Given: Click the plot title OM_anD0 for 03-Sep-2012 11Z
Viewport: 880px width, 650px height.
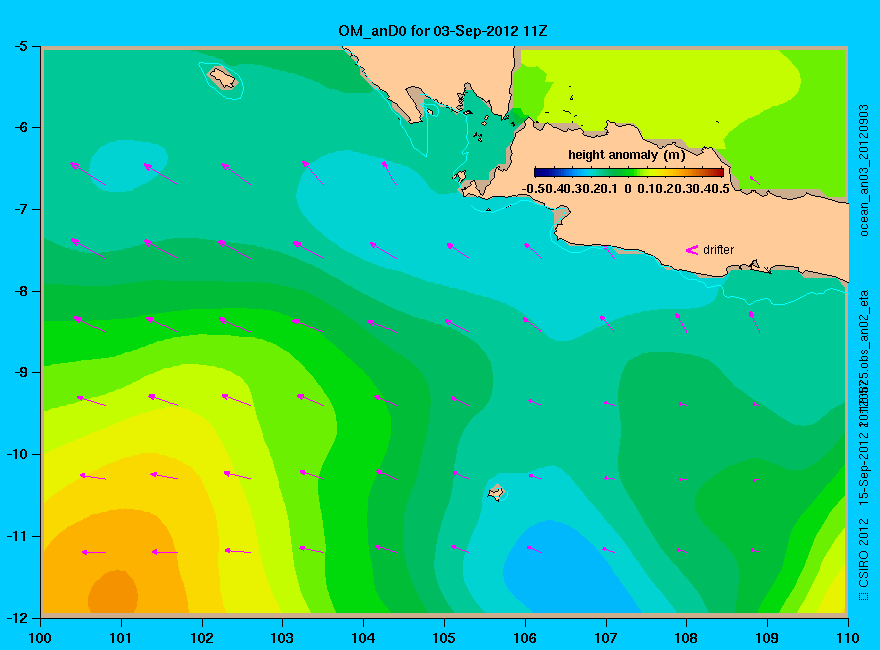Looking at the screenshot, I should tap(442, 31).
